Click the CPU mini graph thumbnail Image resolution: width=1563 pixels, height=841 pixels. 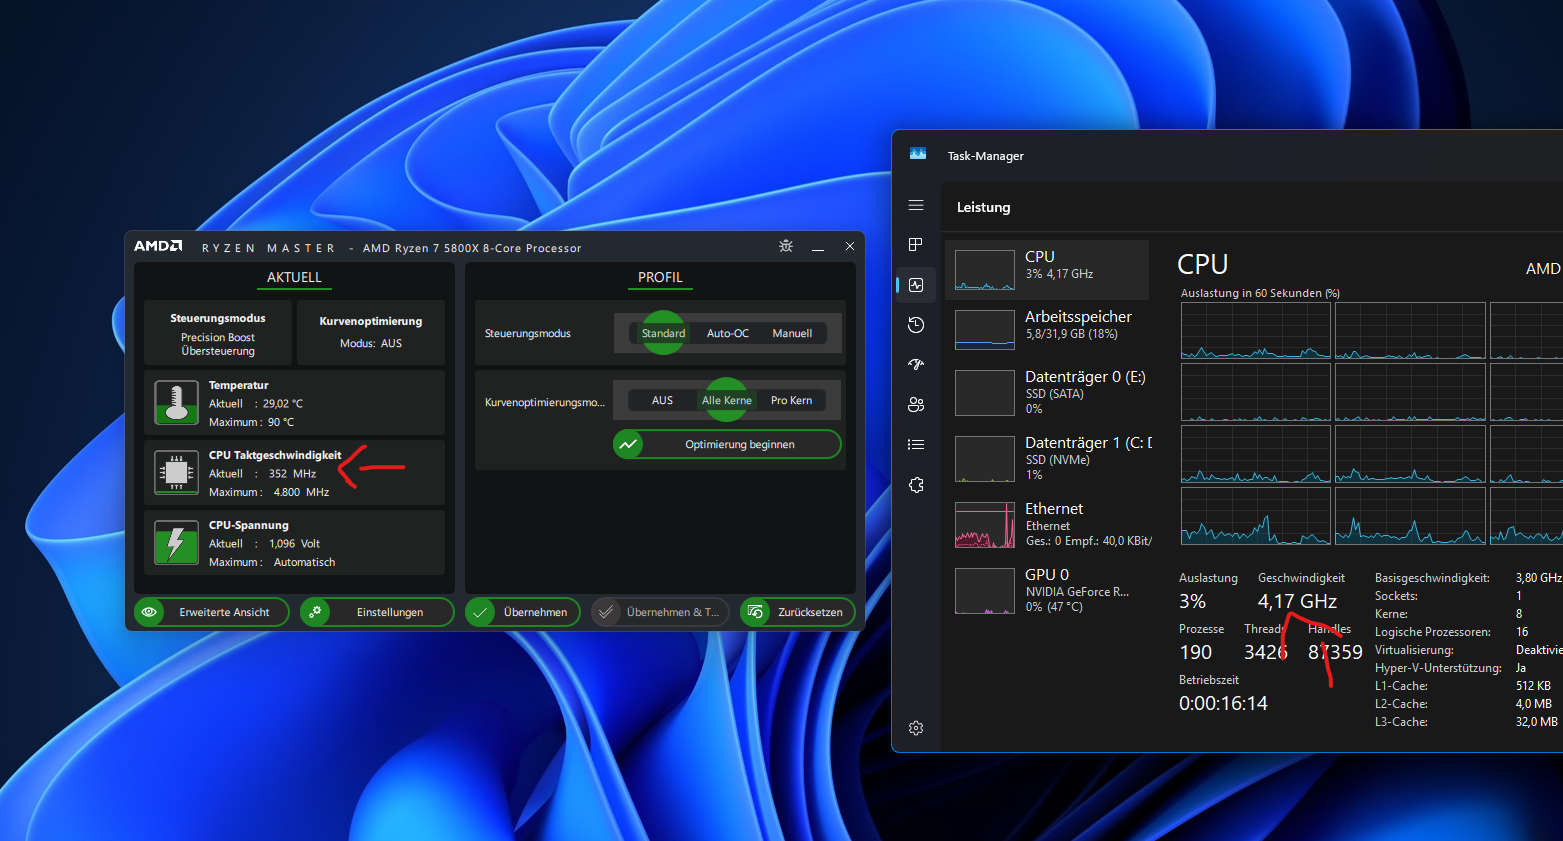(985, 270)
